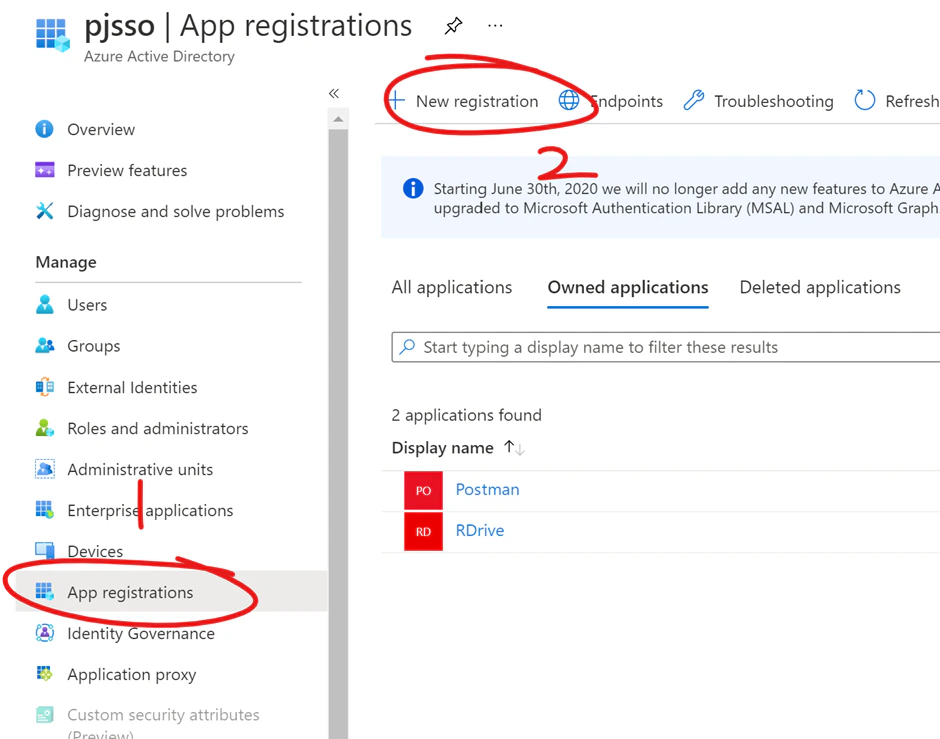Open Application proxy
This screenshot has height=739, width=940.
tap(131, 674)
